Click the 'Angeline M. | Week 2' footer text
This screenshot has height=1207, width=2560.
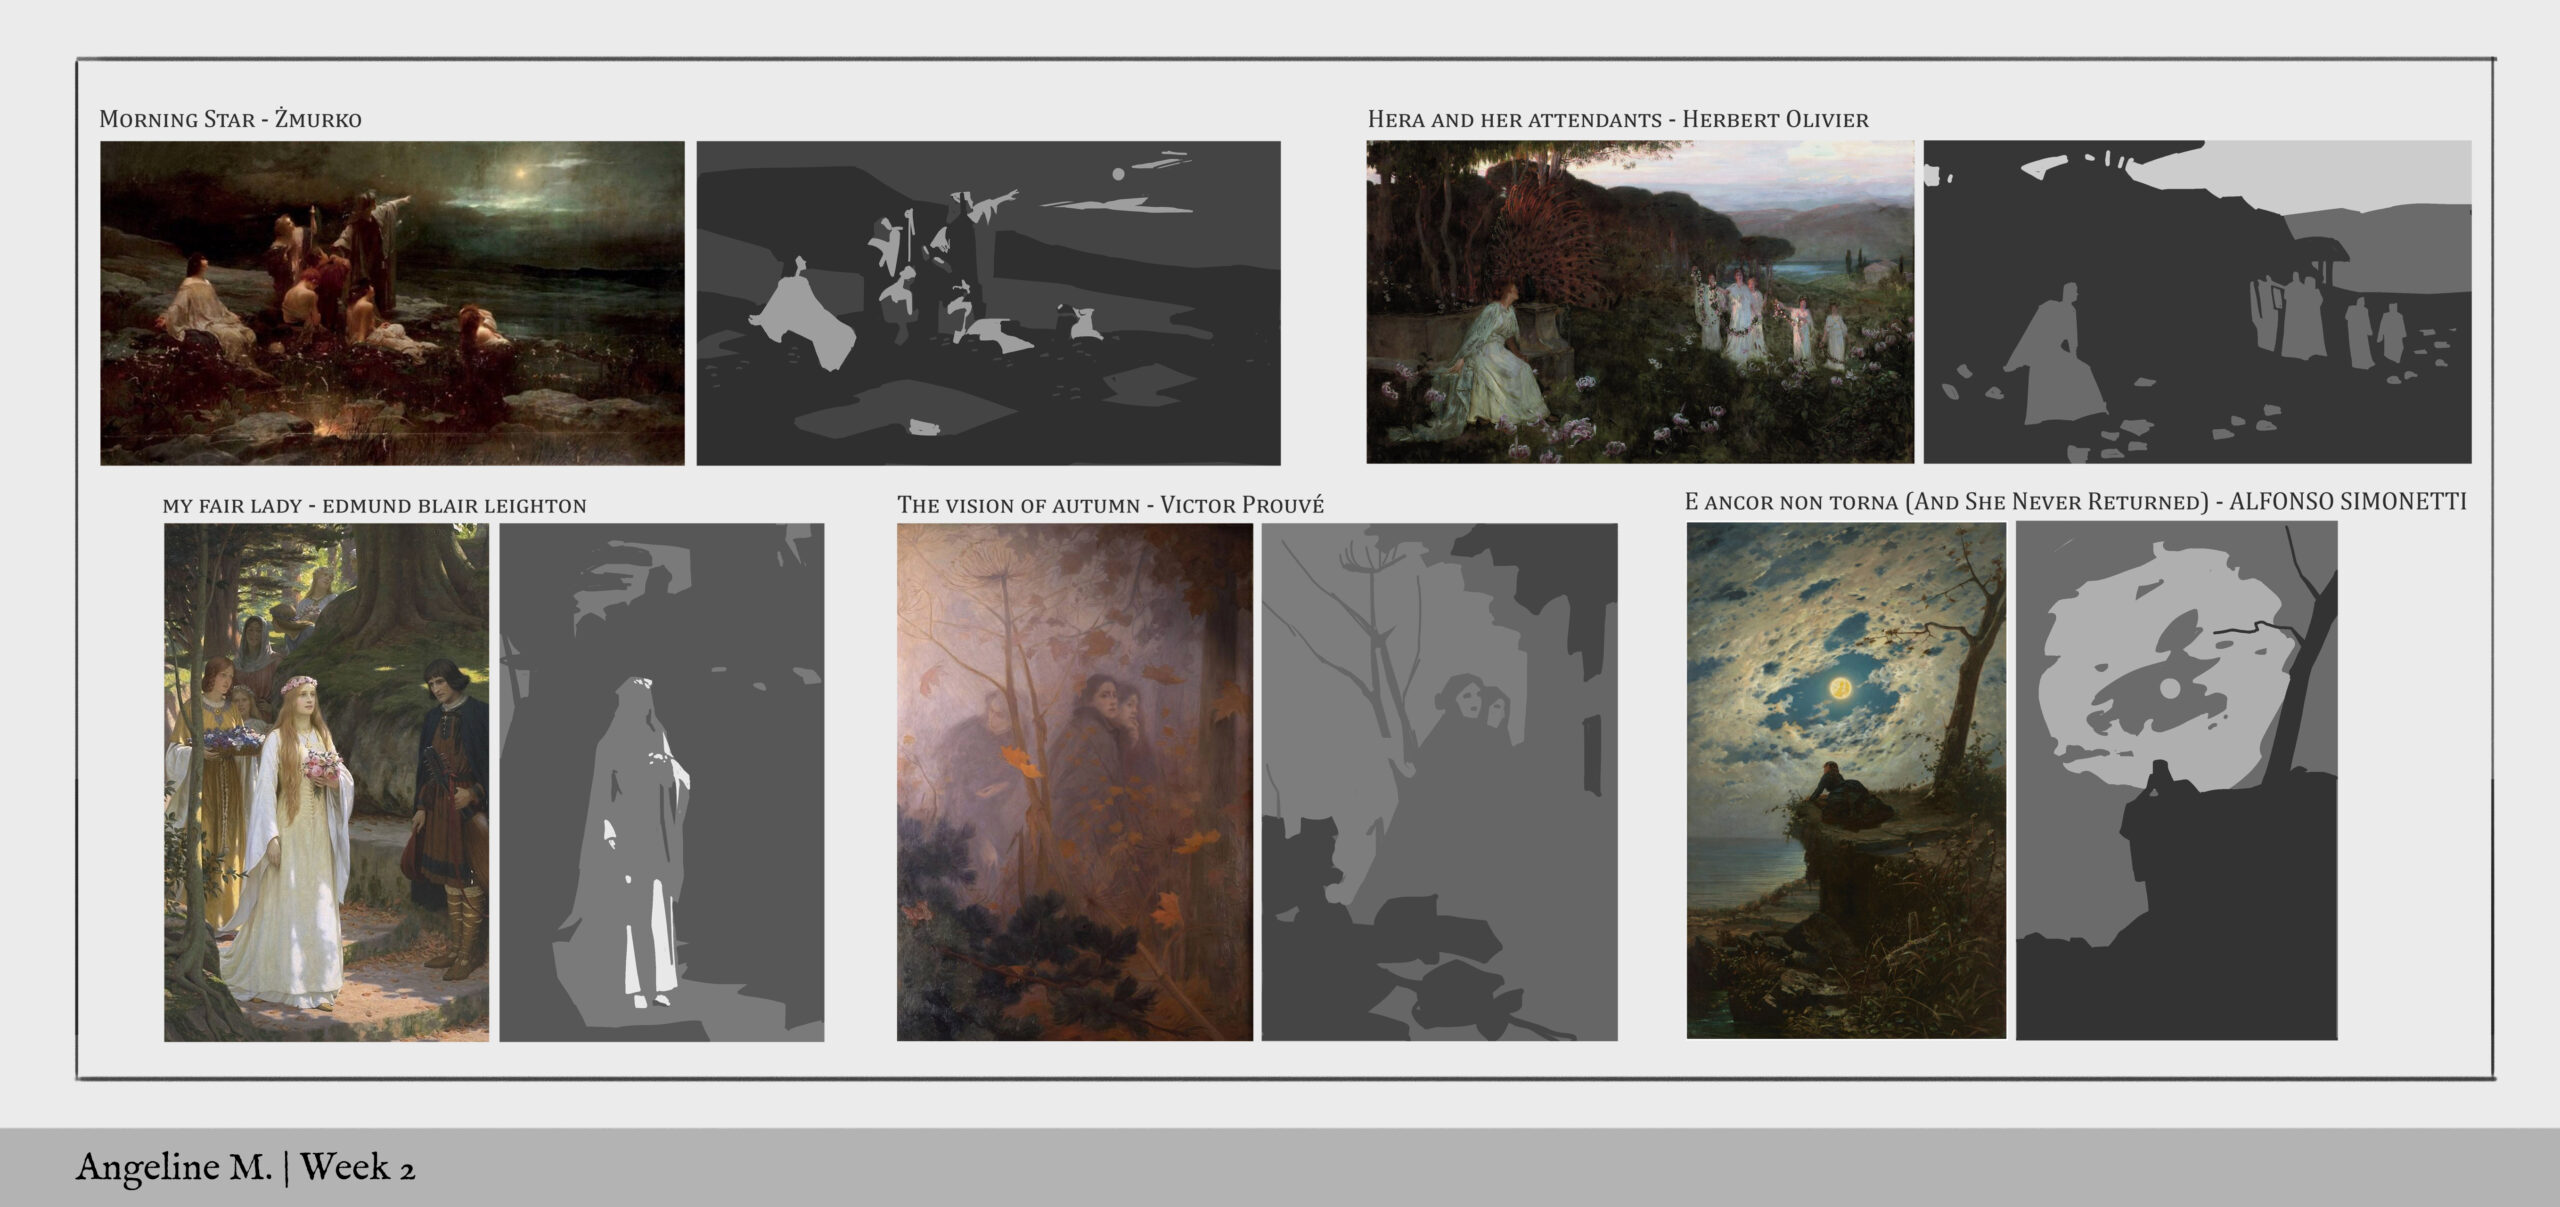coord(245,1167)
